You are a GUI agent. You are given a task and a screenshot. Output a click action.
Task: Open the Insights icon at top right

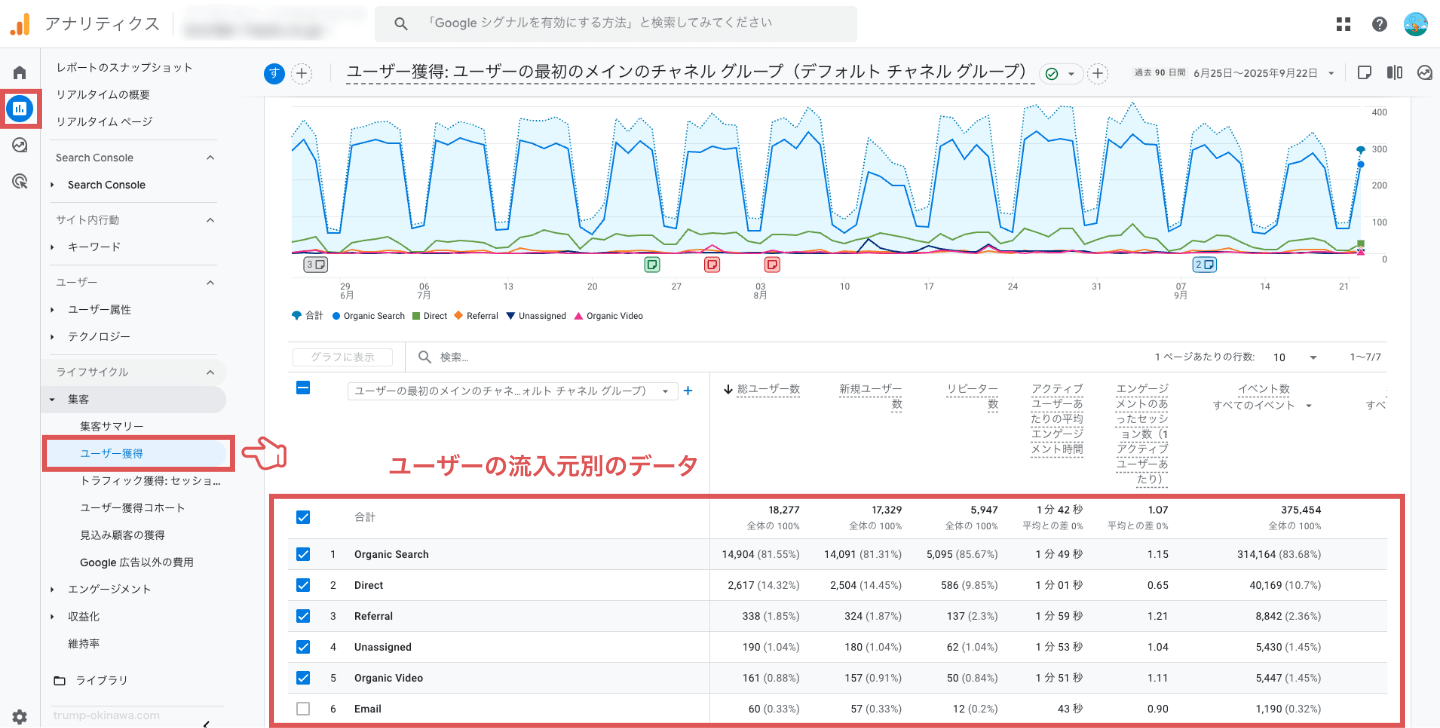coord(1425,72)
